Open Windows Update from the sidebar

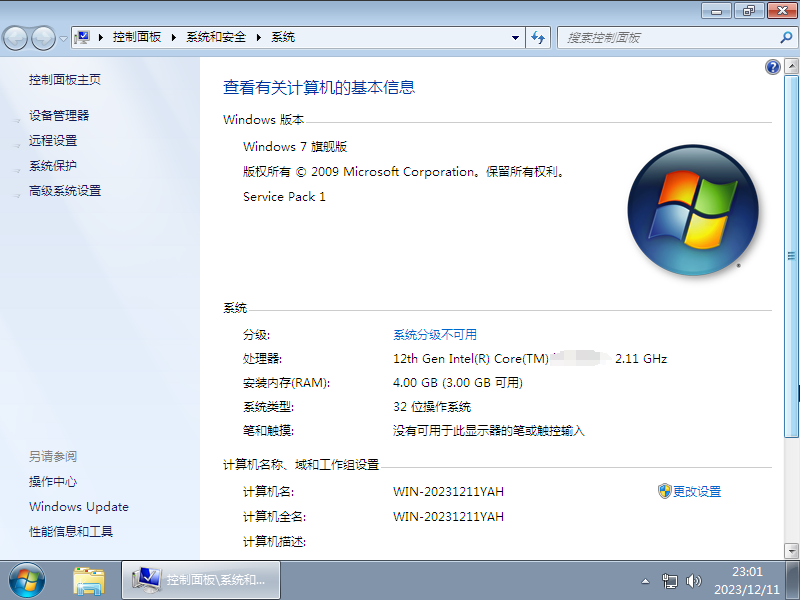click(78, 506)
